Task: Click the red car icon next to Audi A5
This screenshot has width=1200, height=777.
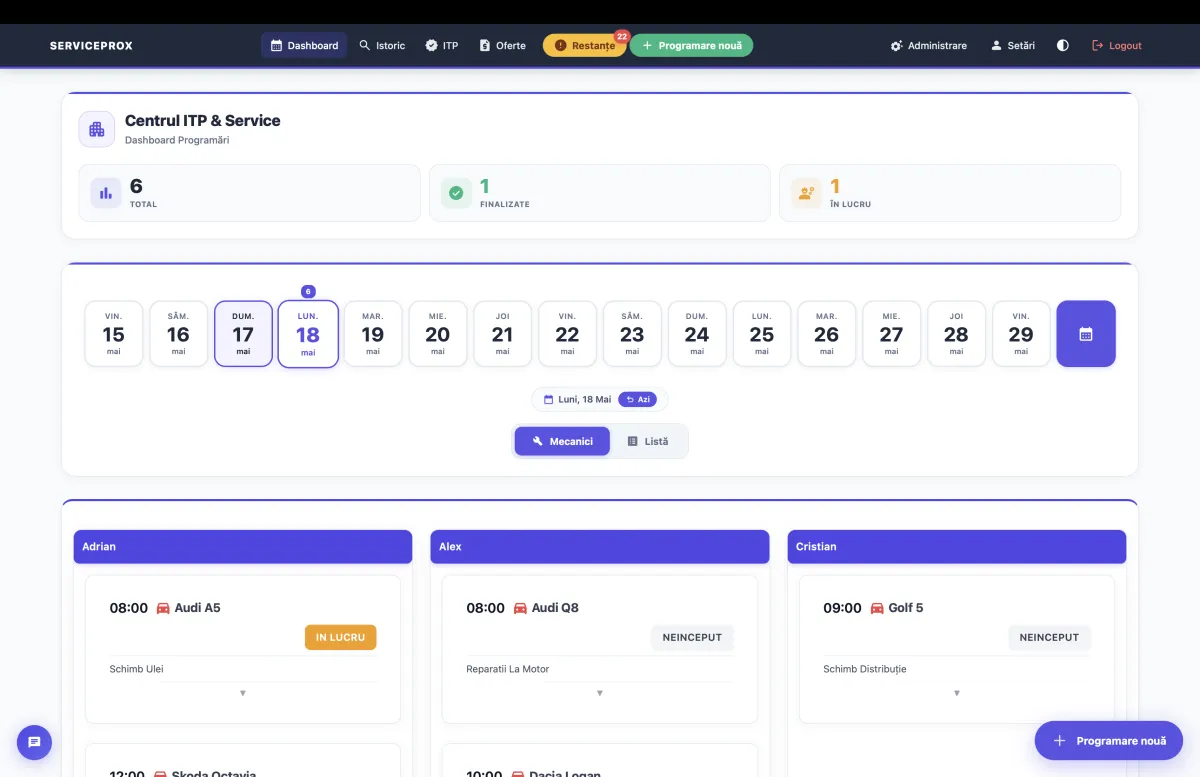Action: (163, 608)
